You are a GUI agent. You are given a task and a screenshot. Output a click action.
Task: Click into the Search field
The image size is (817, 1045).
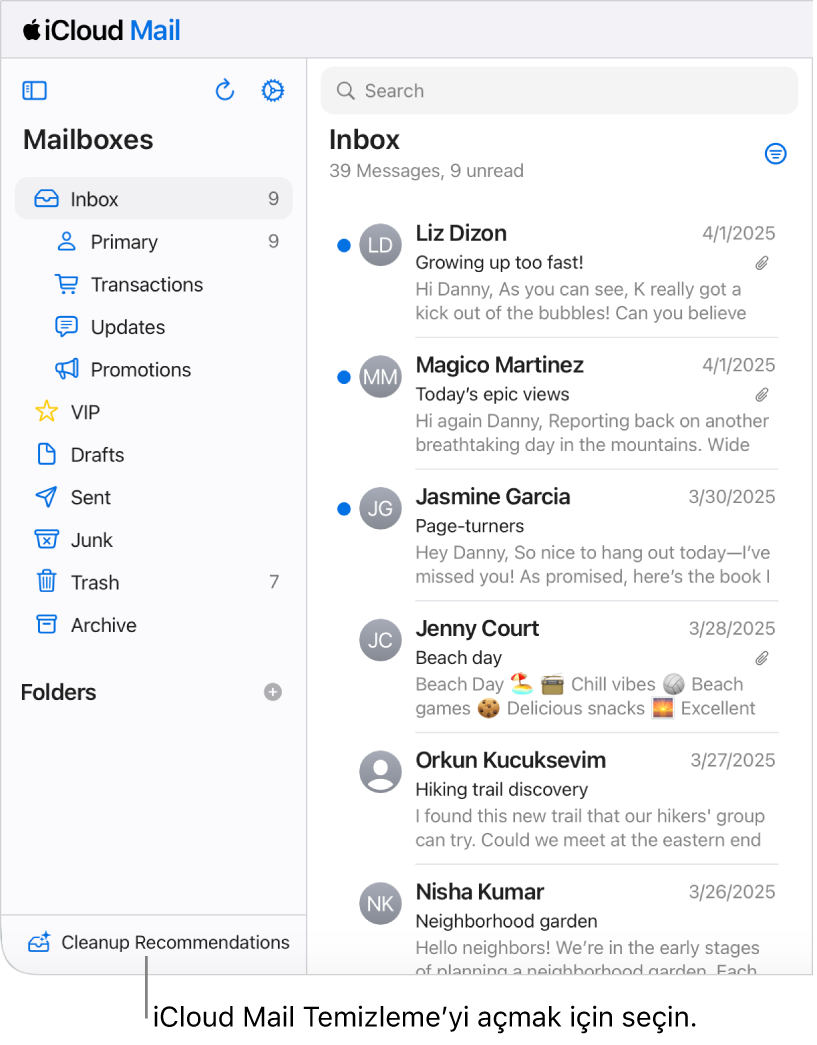tap(559, 91)
